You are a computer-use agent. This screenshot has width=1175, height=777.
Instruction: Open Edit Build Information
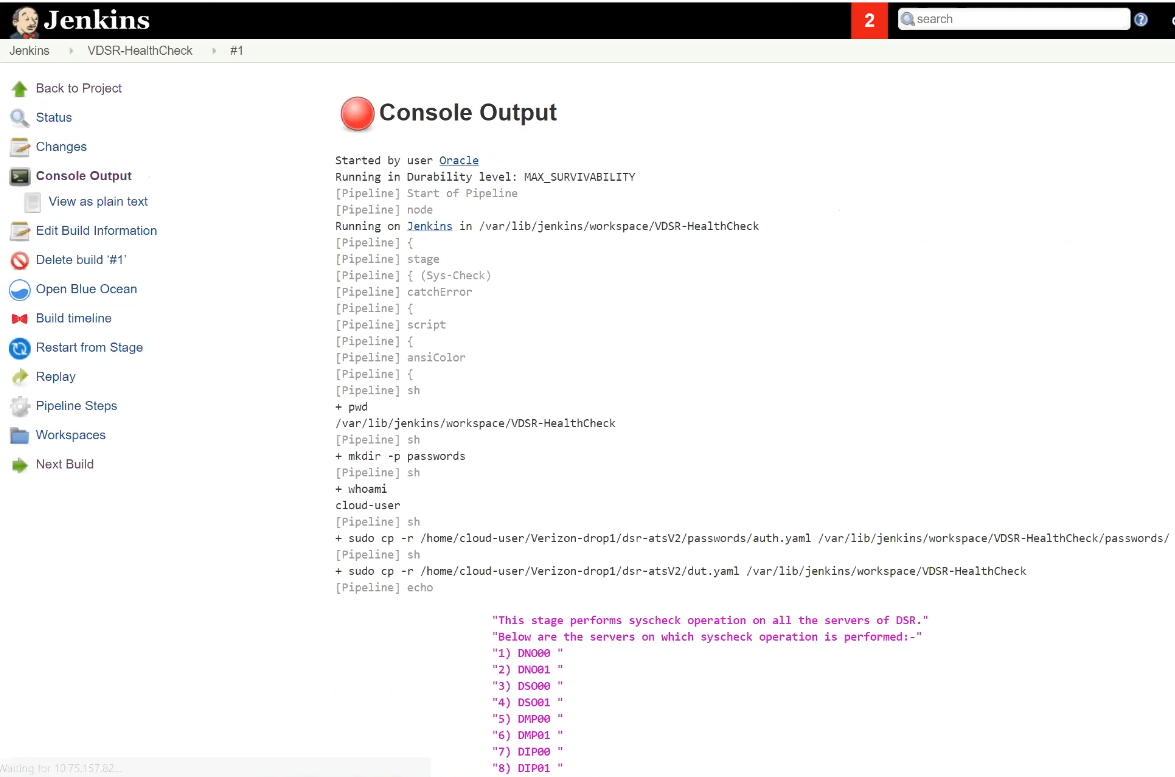coord(97,231)
